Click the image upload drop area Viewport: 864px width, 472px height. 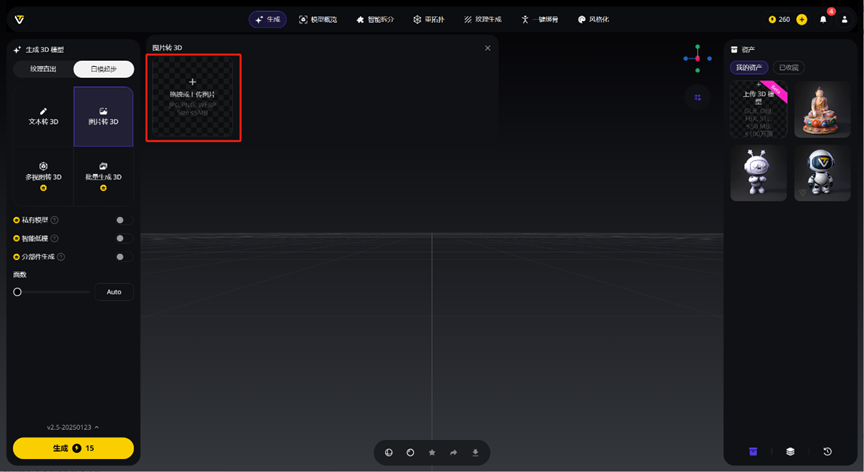192,97
